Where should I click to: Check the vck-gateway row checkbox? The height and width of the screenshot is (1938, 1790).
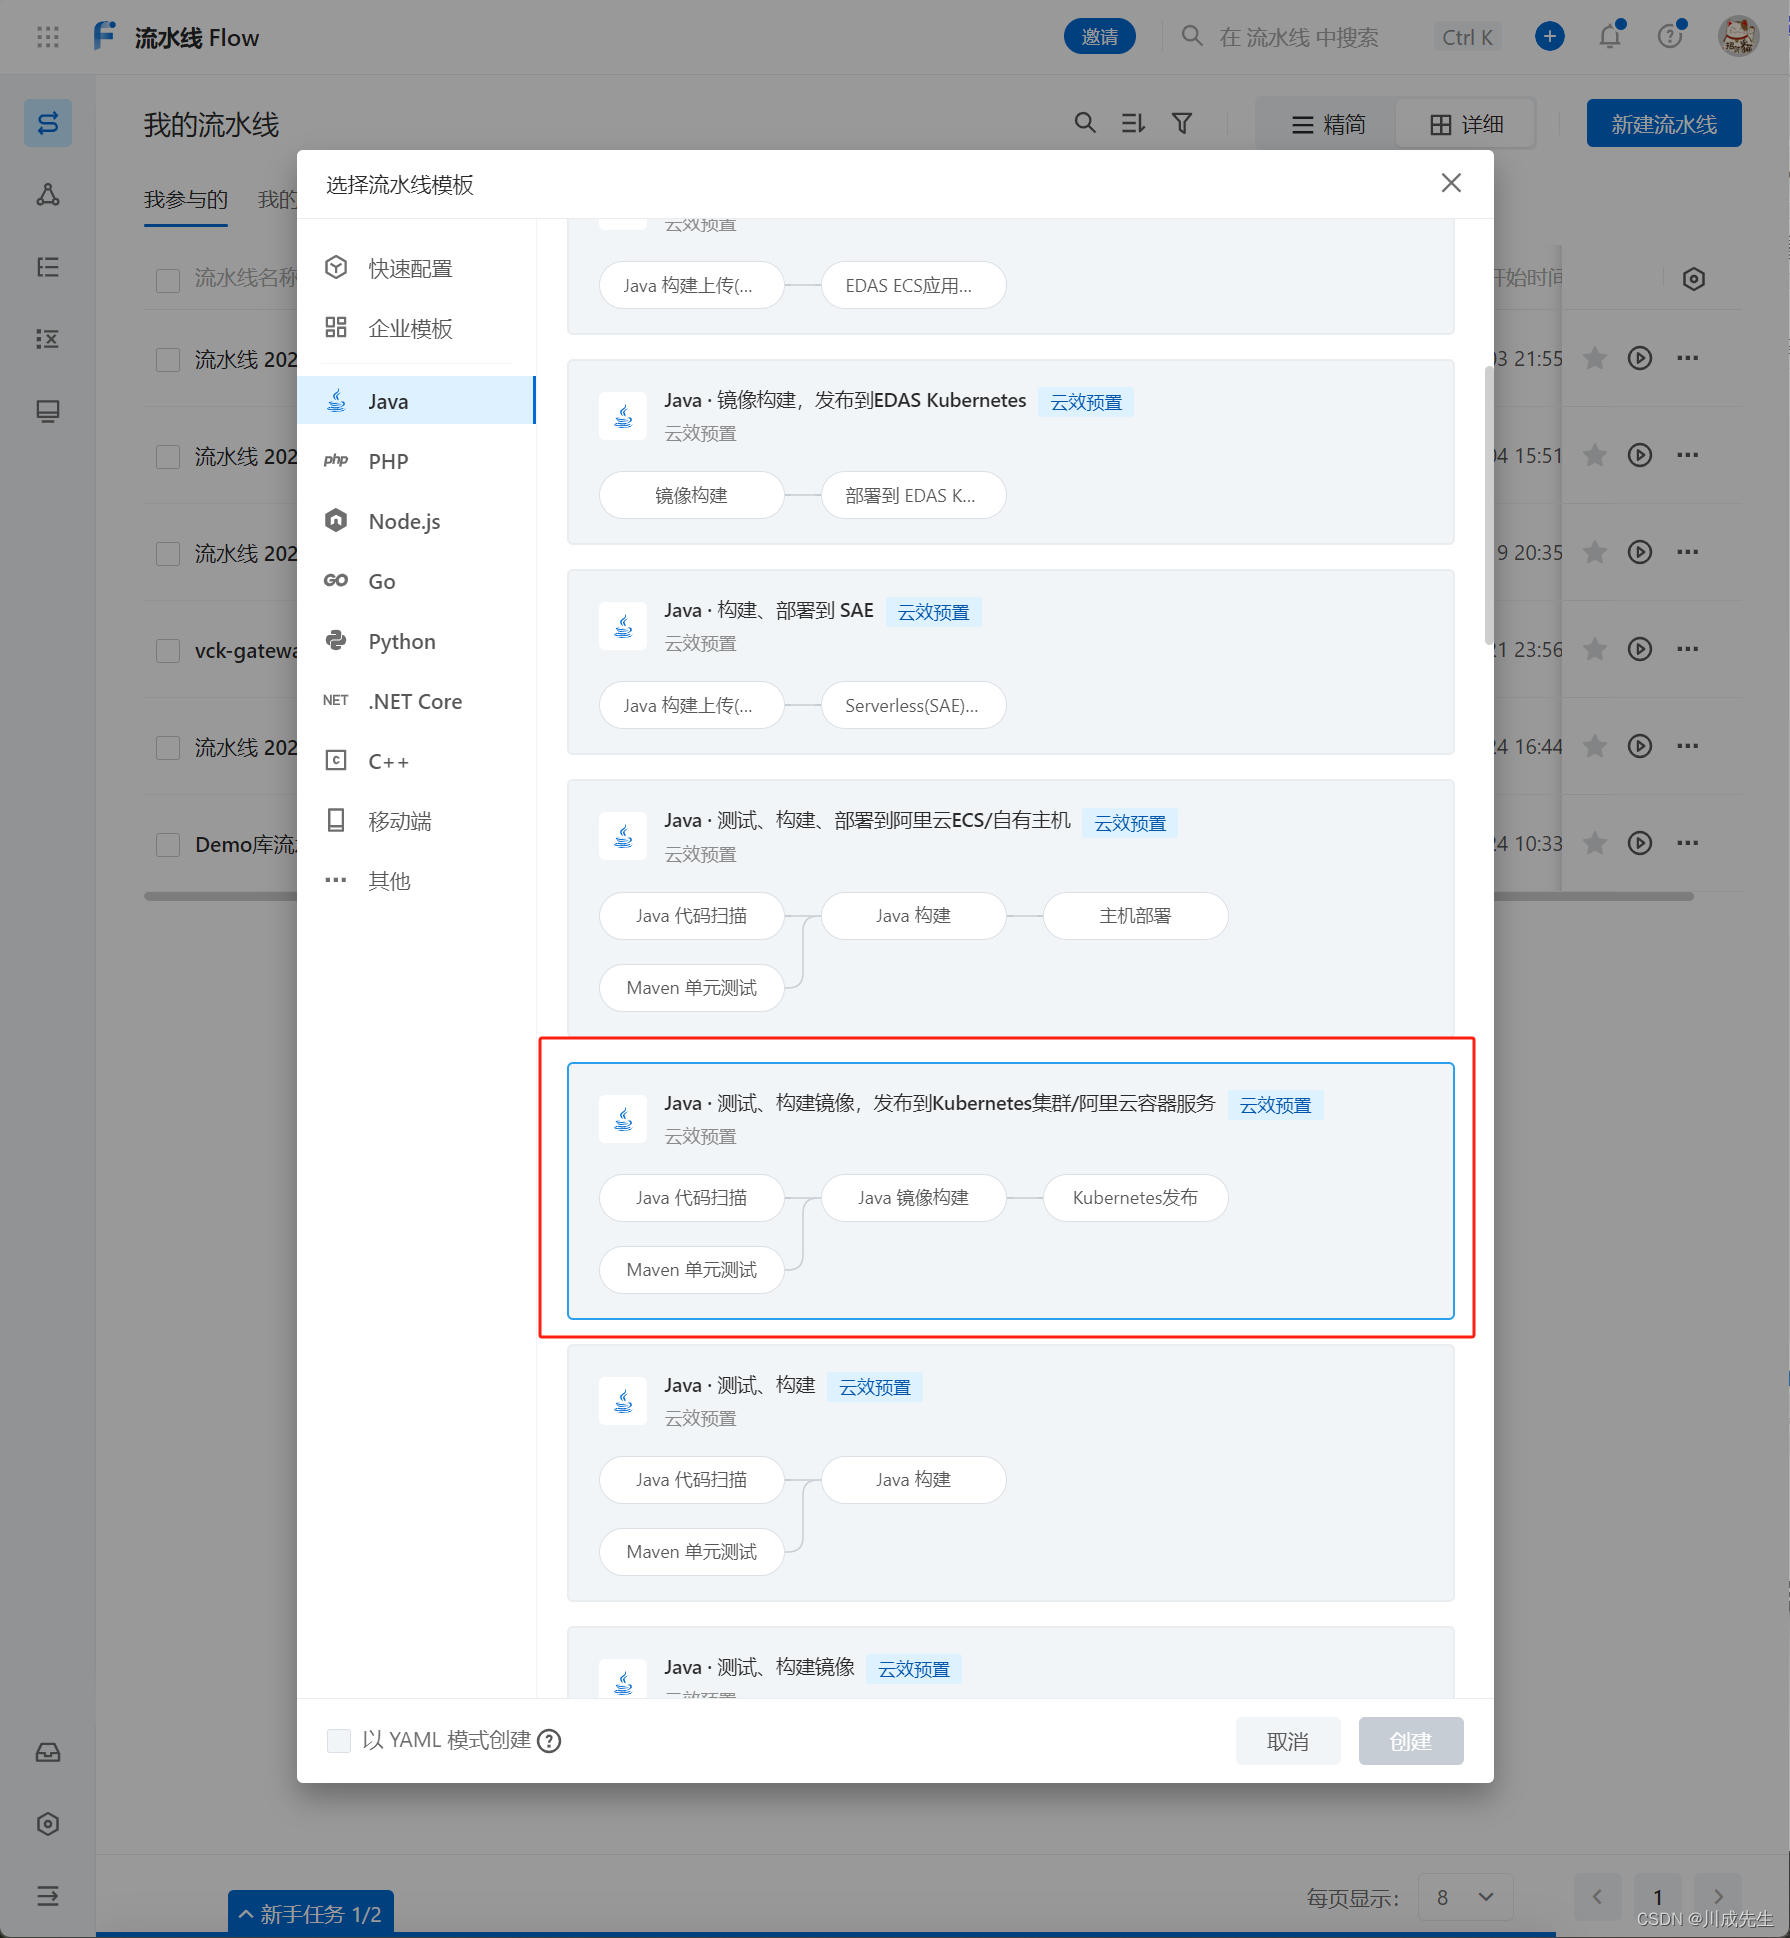(x=168, y=651)
